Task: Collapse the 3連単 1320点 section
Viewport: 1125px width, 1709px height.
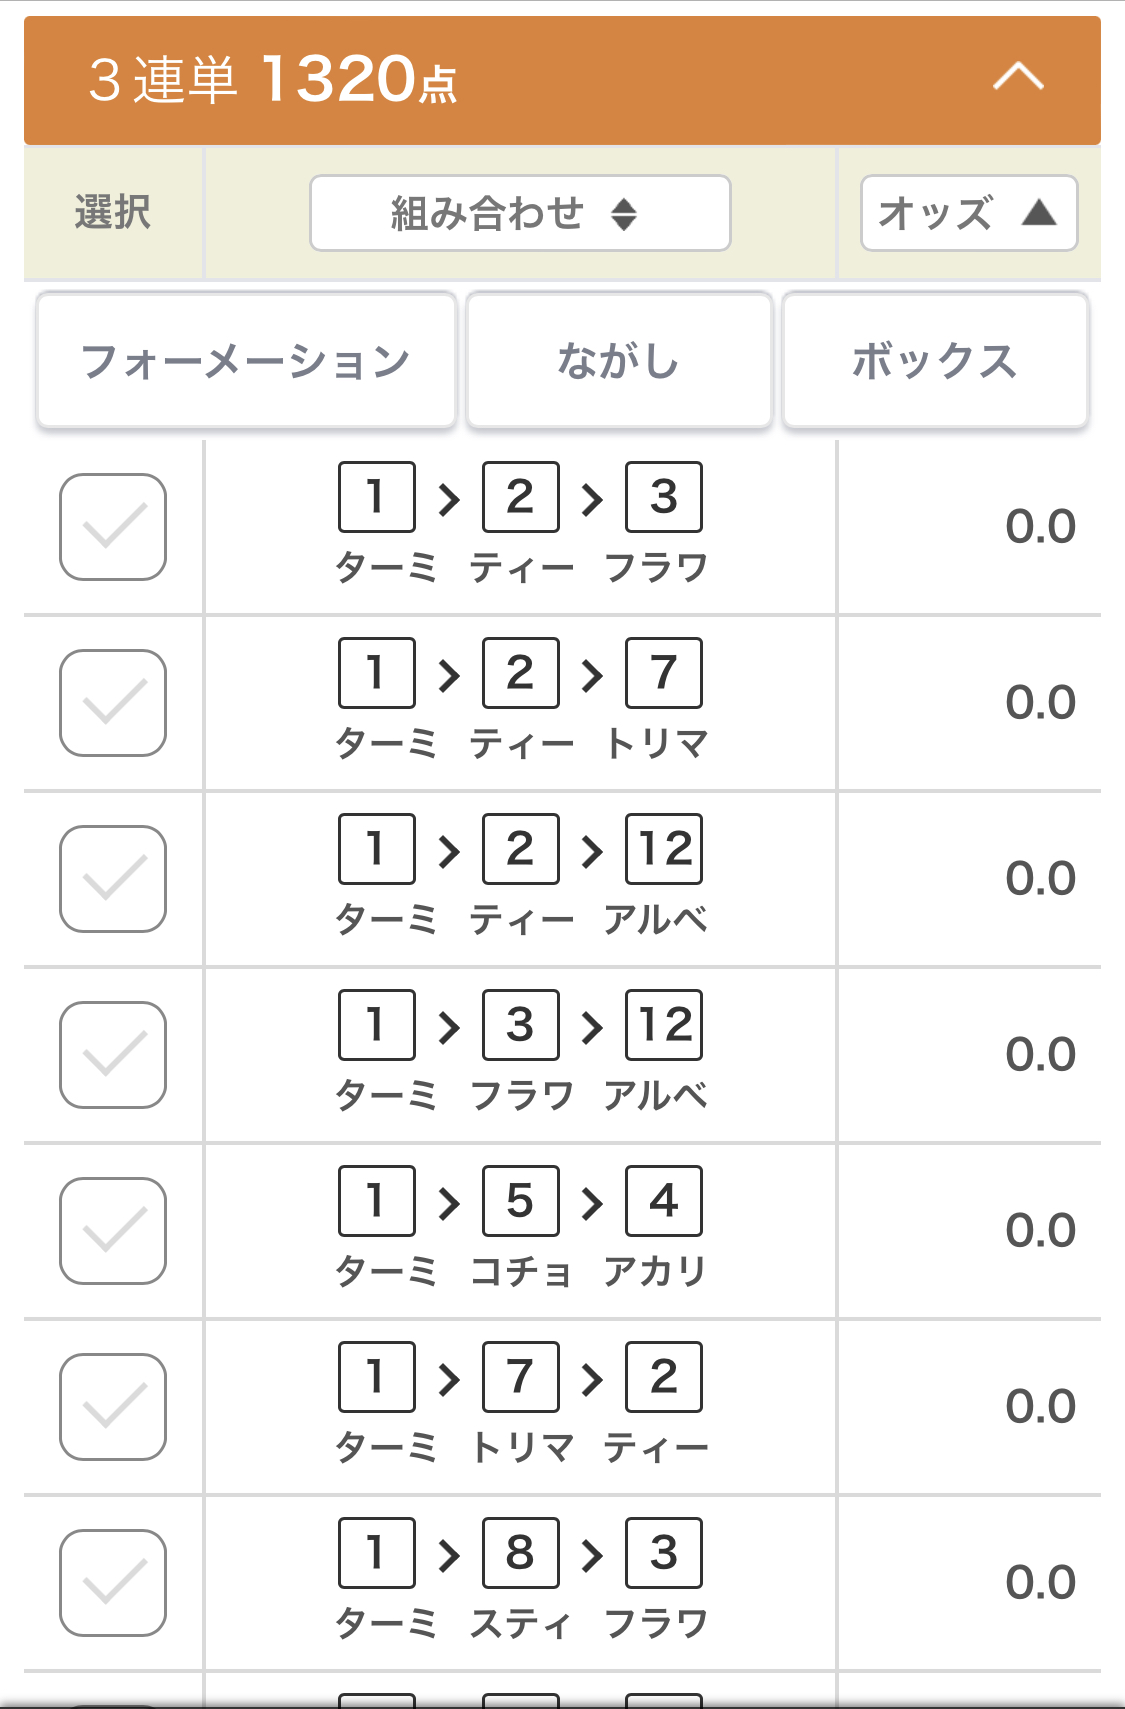Action: [1018, 78]
